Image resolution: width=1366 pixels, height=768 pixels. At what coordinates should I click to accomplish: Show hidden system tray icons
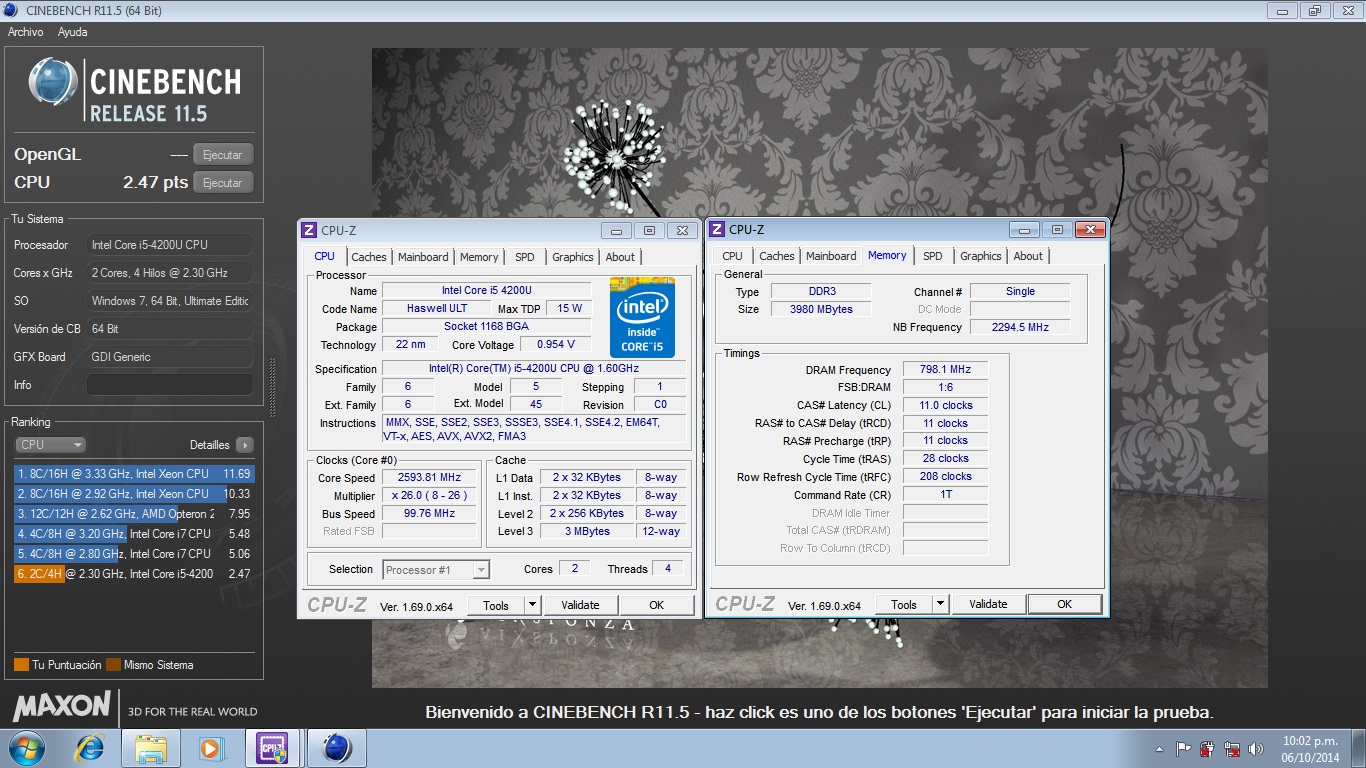(1159, 749)
